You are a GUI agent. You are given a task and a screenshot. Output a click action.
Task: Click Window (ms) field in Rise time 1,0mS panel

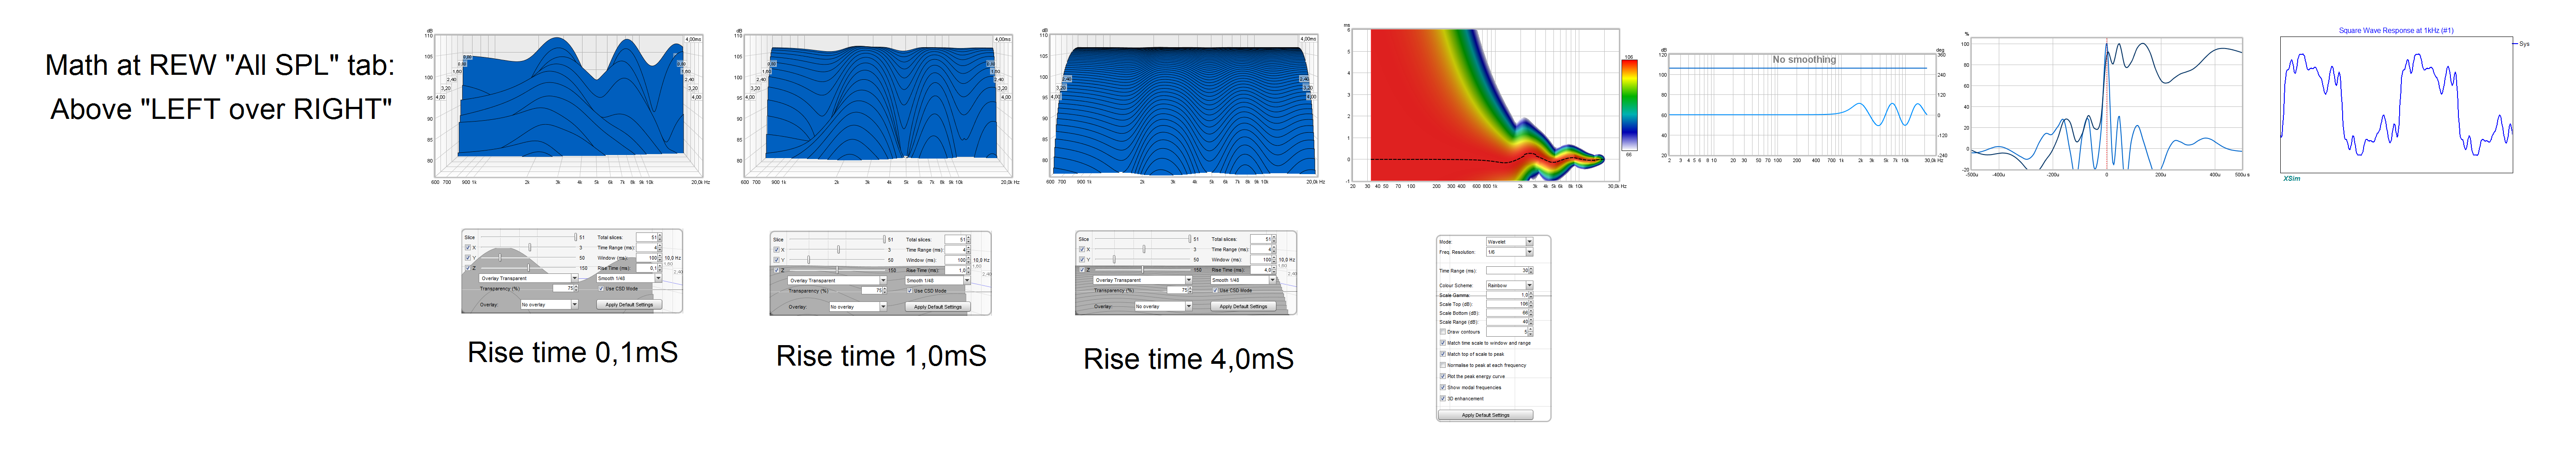coord(957,260)
